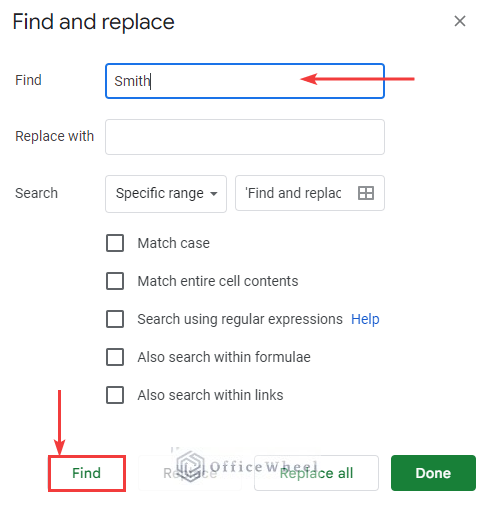
Task: Enable Search using regular expressions checkbox
Action: (115, 319)
